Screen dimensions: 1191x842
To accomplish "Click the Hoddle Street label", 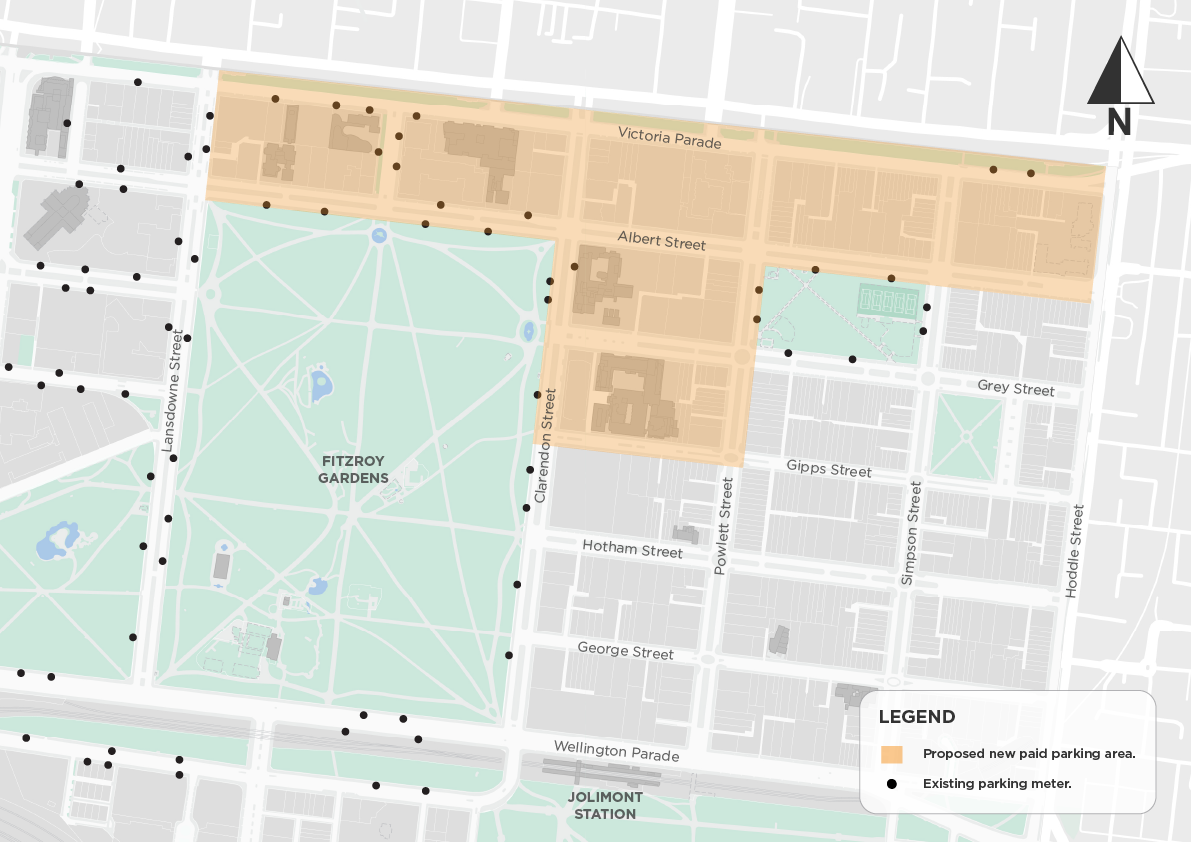I will [1074, 551].
